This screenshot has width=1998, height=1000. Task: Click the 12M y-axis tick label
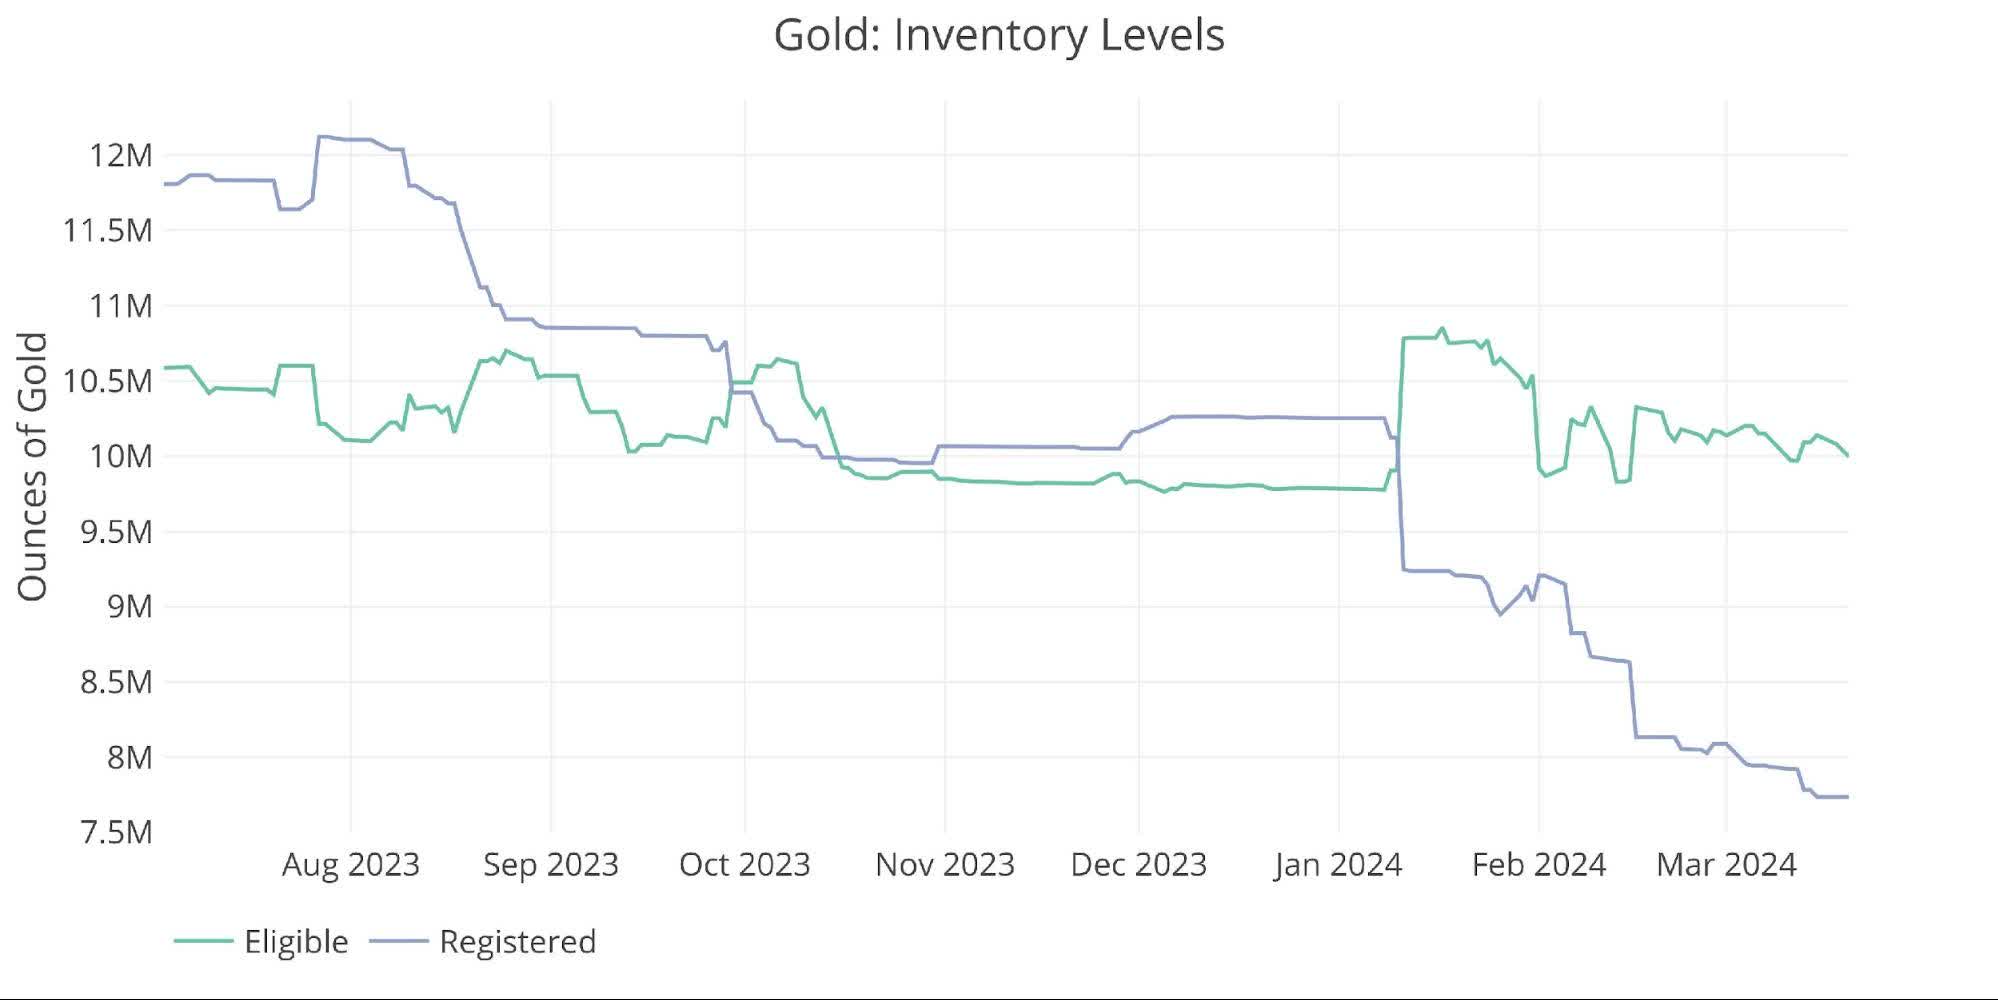[121, 155]
